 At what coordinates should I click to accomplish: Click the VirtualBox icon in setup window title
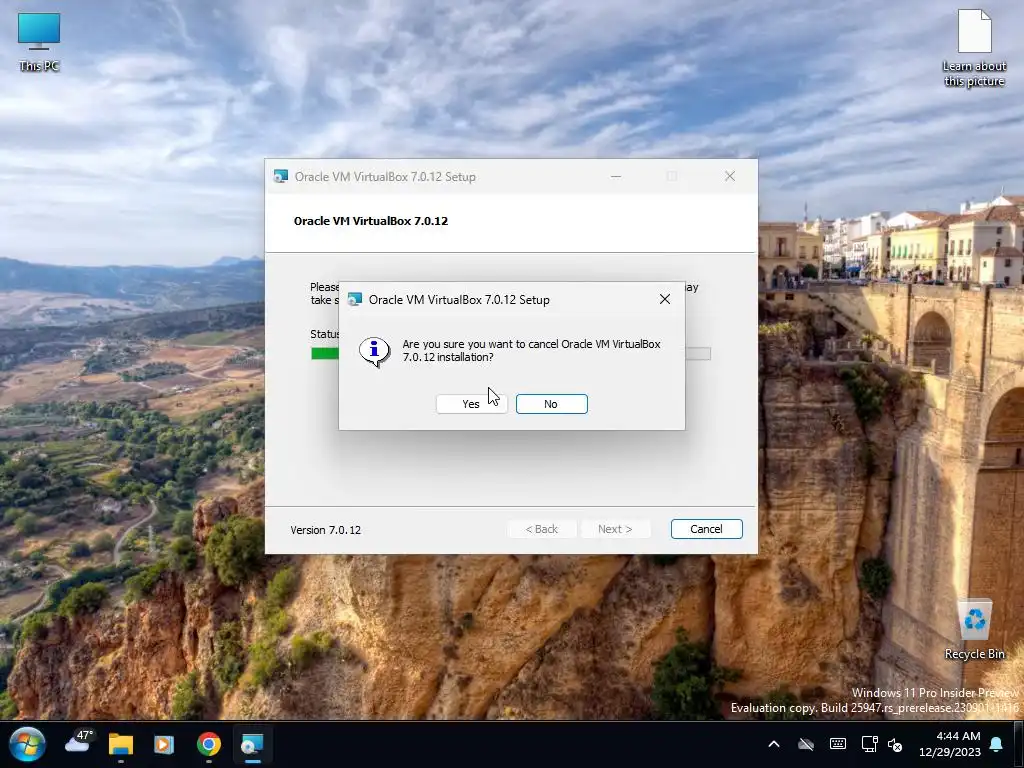click(281, 176)
